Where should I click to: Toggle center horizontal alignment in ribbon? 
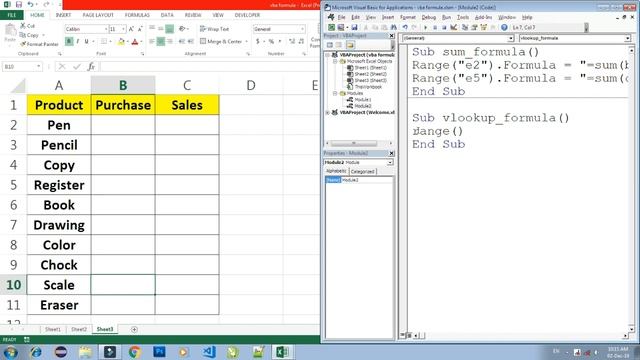(161, 42)
